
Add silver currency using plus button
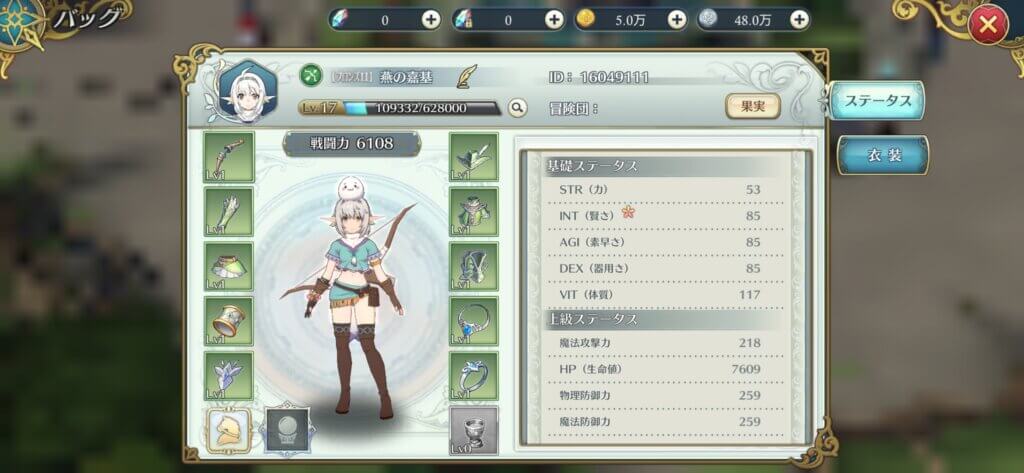pos(799,20)
